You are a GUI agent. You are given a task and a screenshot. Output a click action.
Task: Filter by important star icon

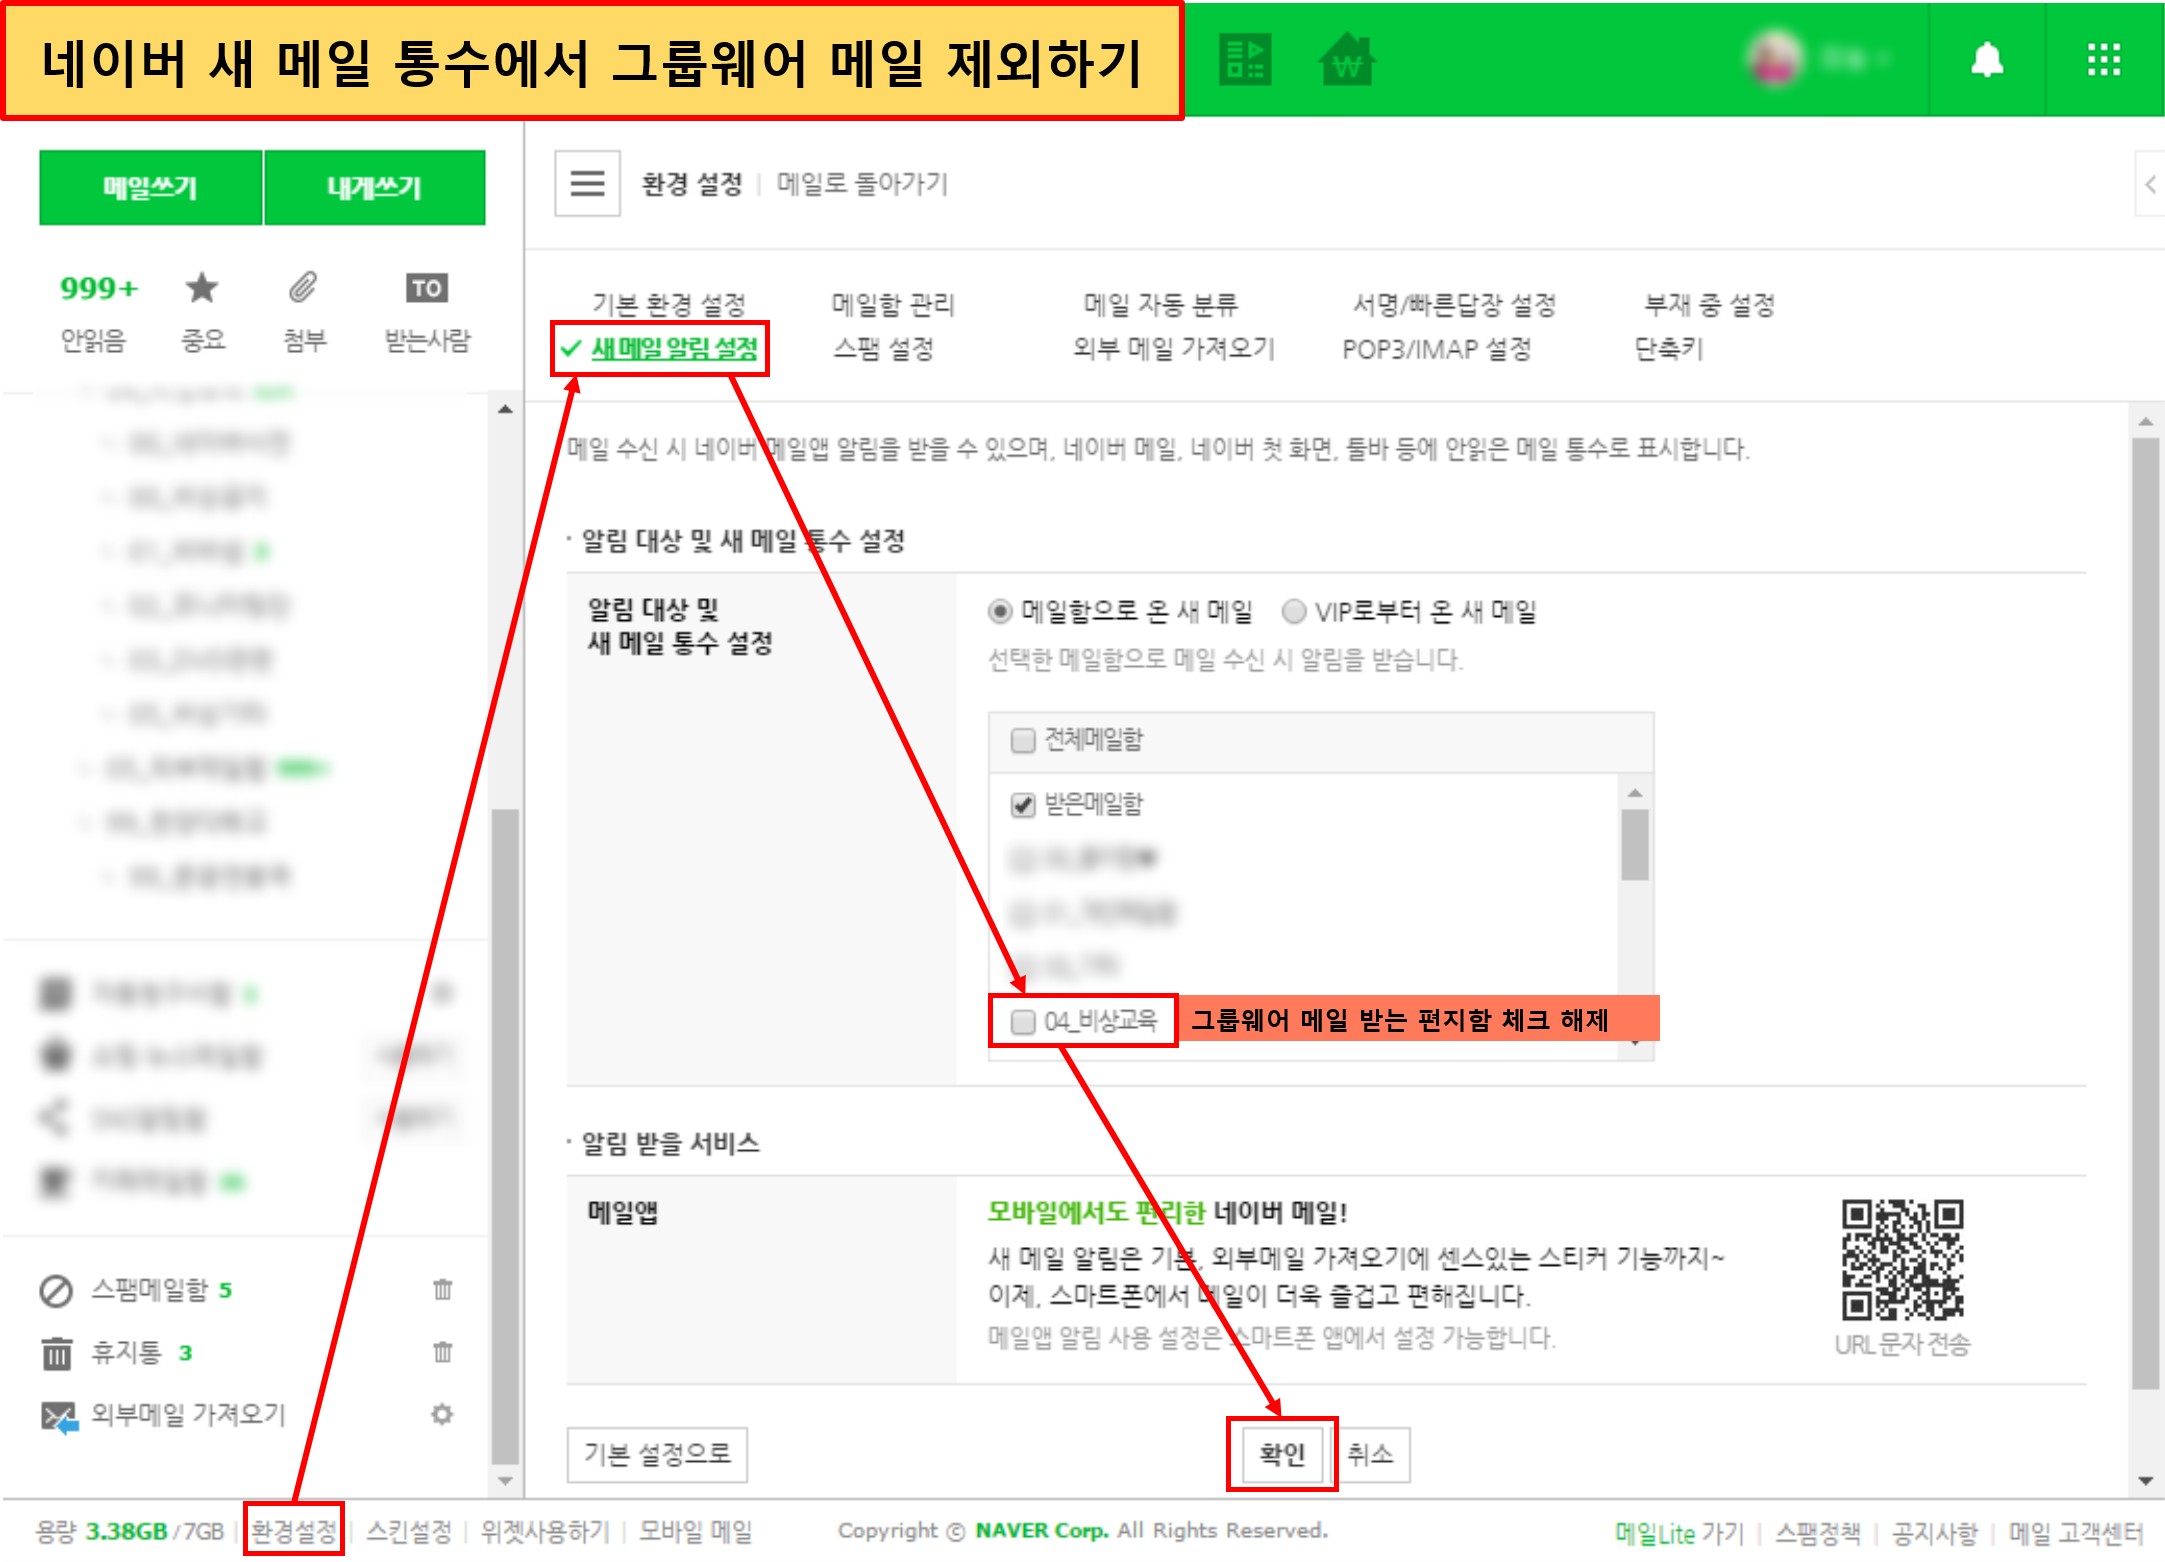(x=202, y=288)
